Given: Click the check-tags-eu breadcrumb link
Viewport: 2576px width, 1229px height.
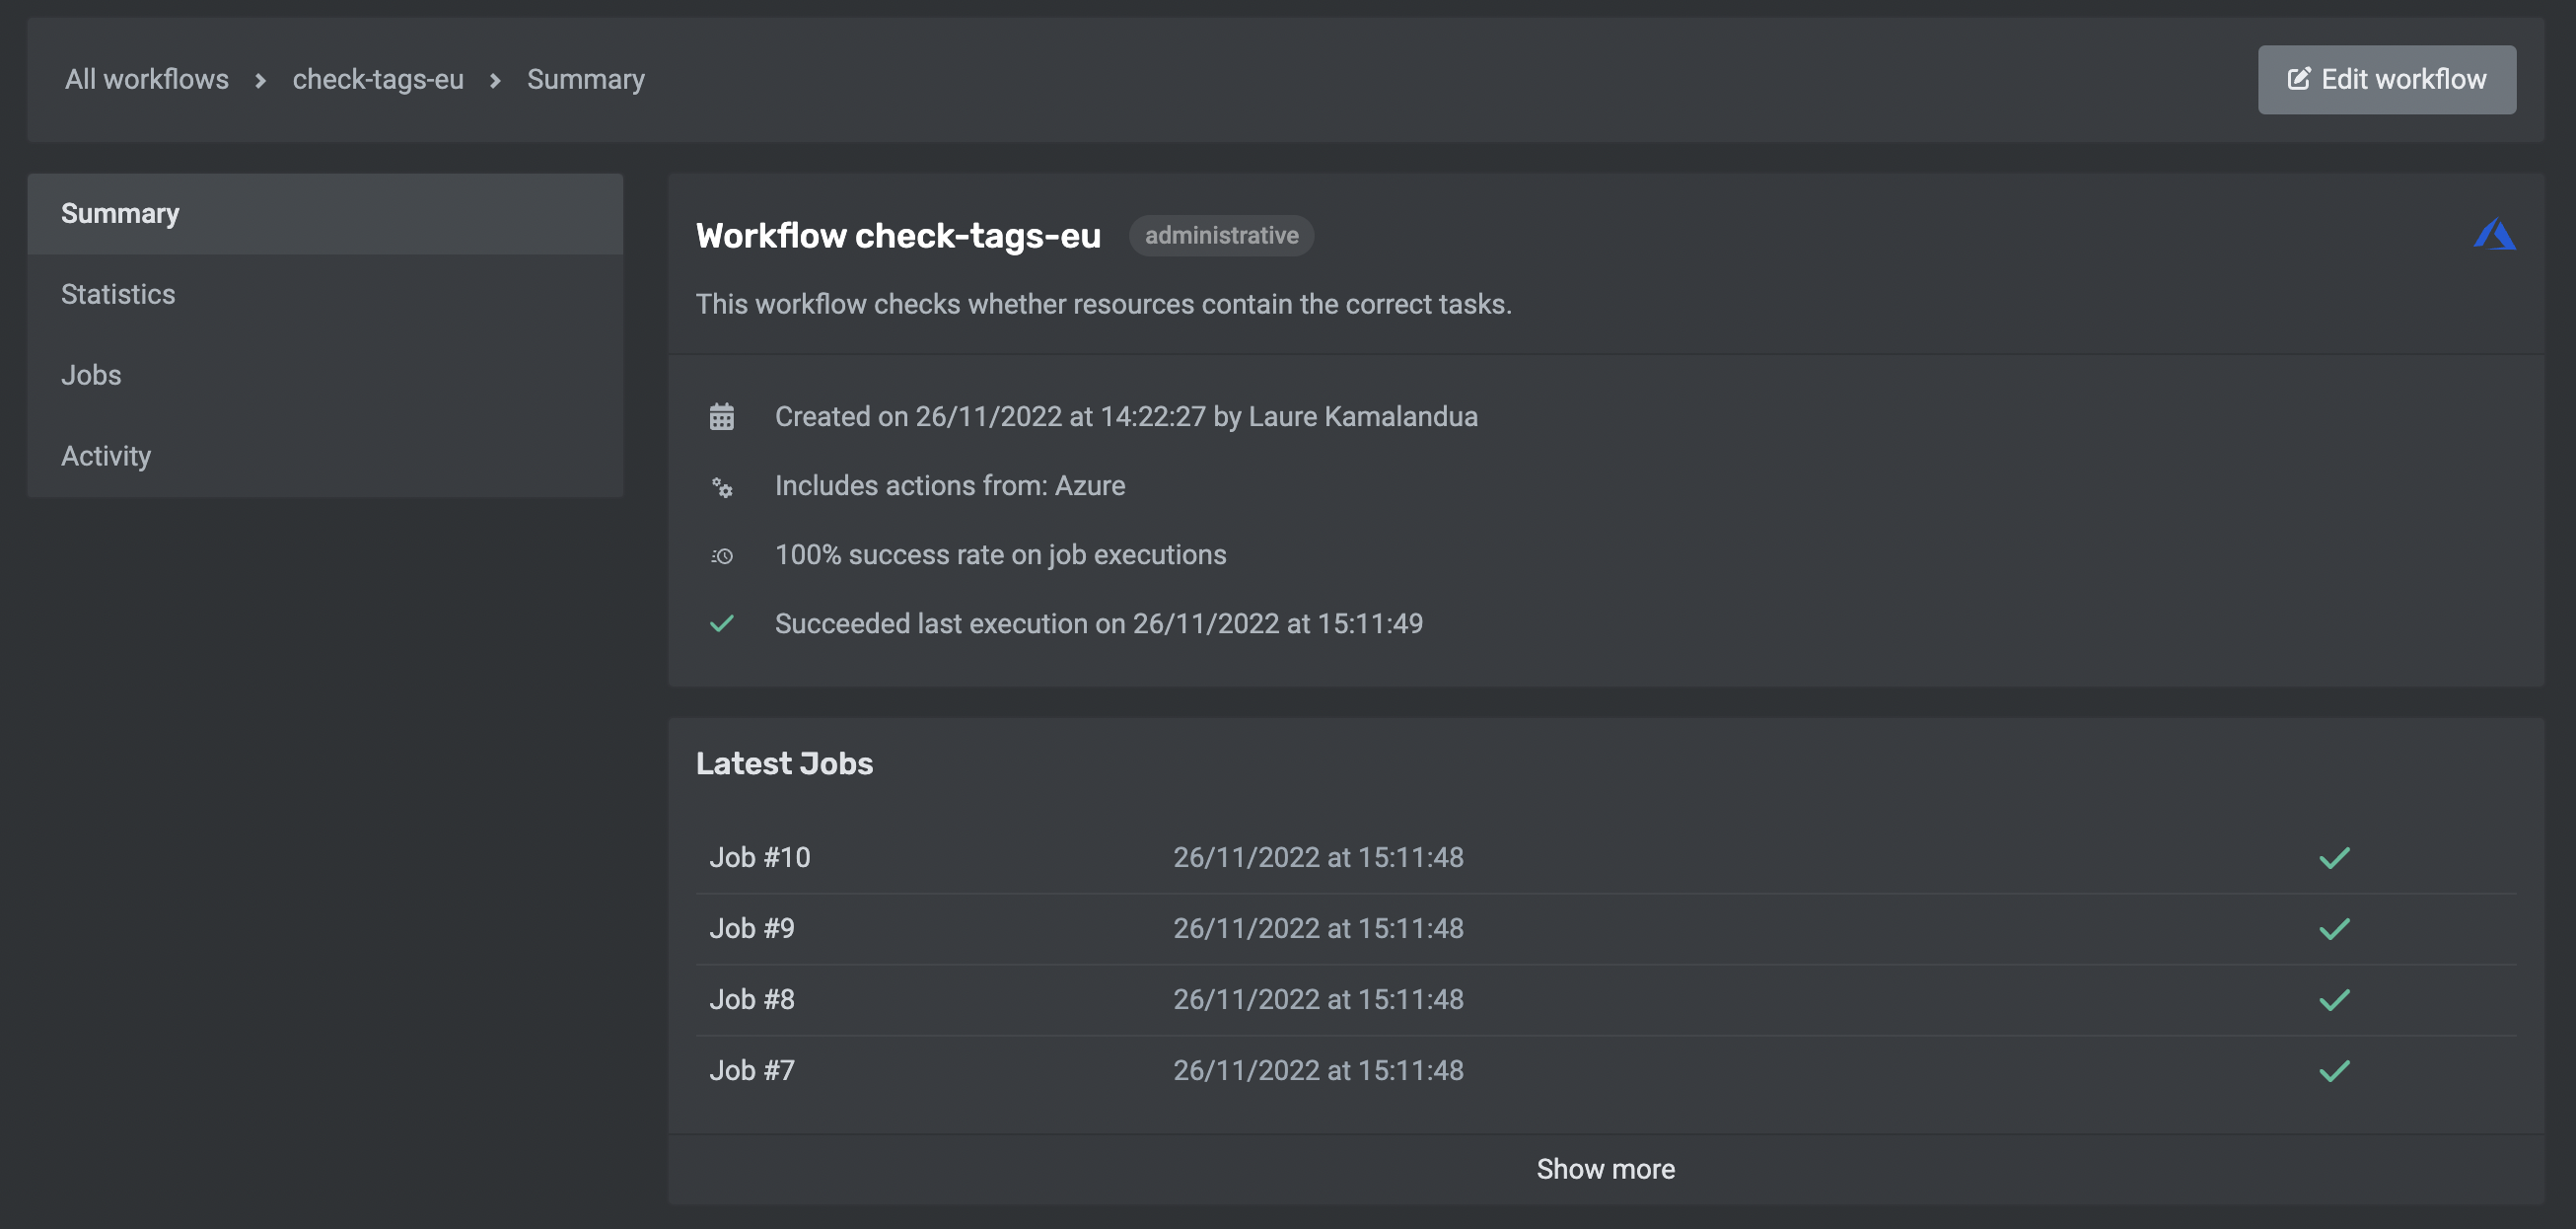Looking at the screenshot, I should click(376, 79).
